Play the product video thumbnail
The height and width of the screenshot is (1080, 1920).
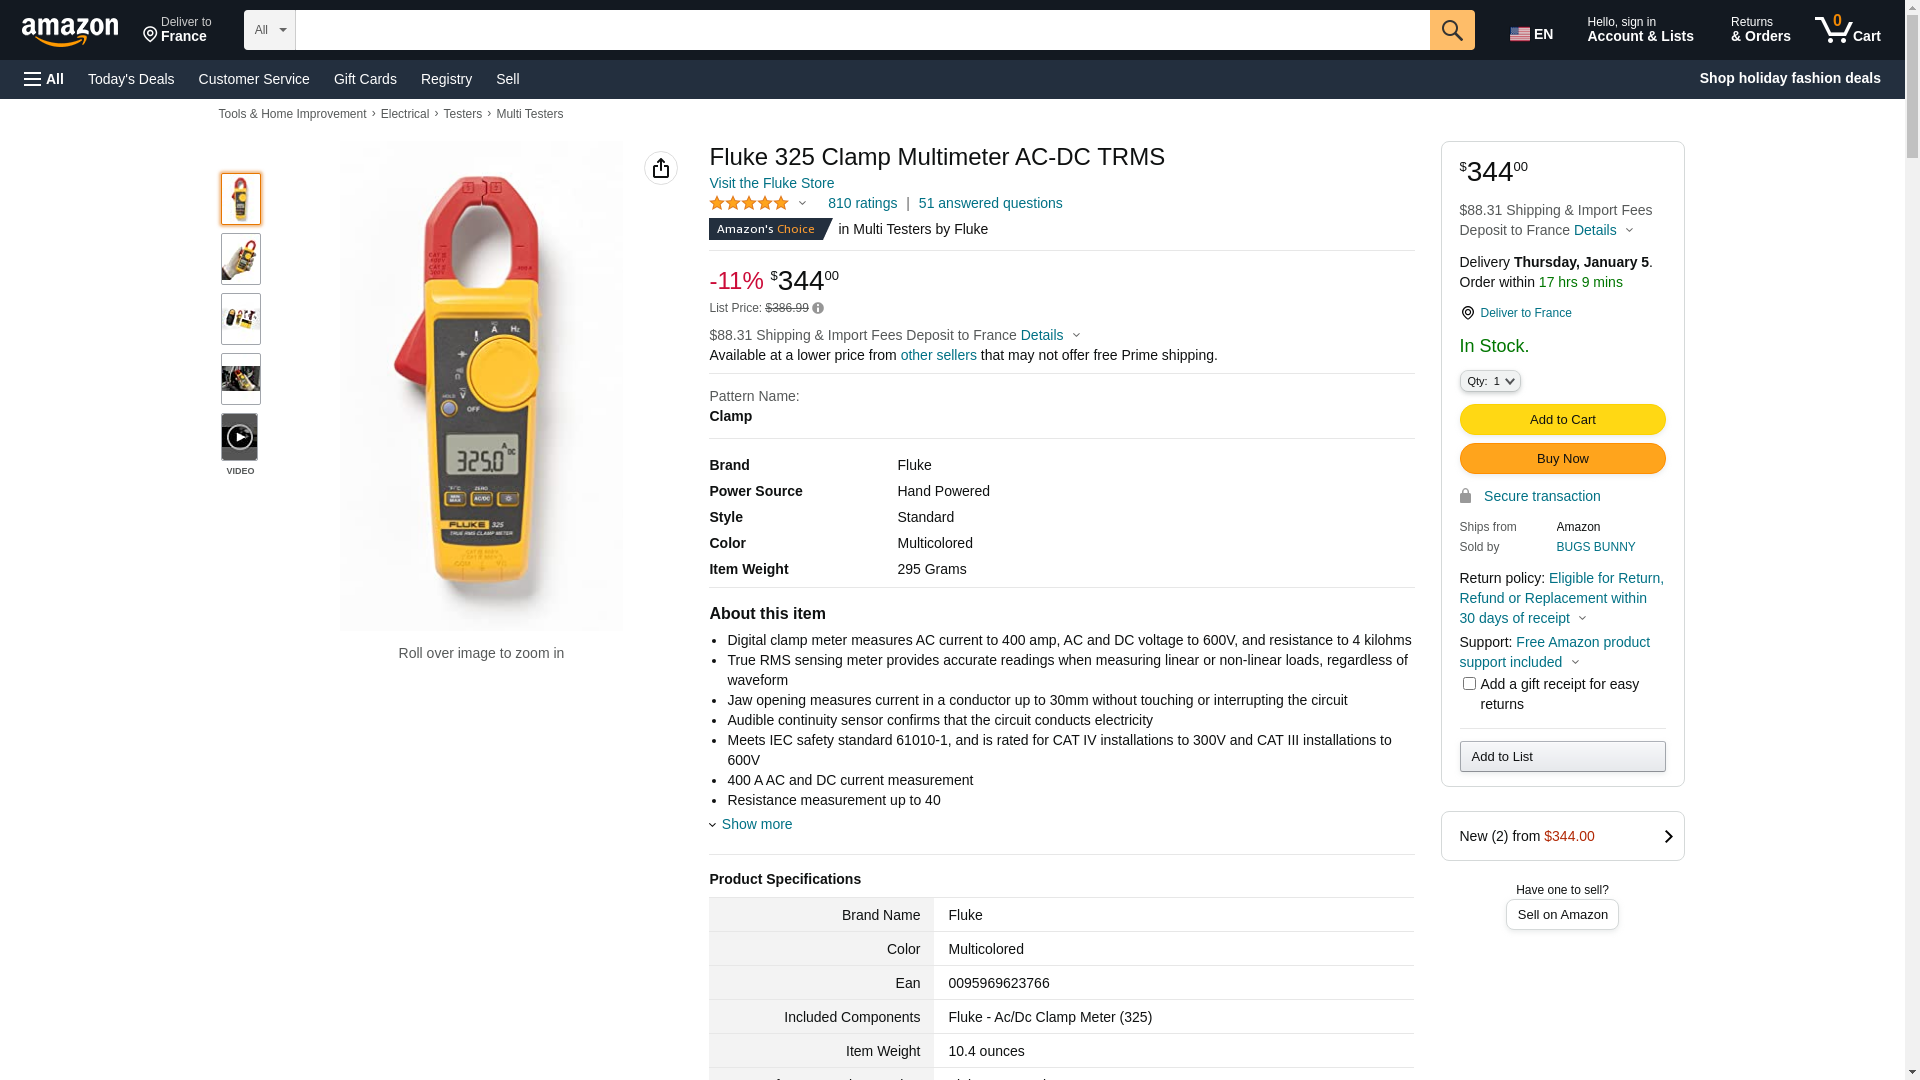coord(240,437)
